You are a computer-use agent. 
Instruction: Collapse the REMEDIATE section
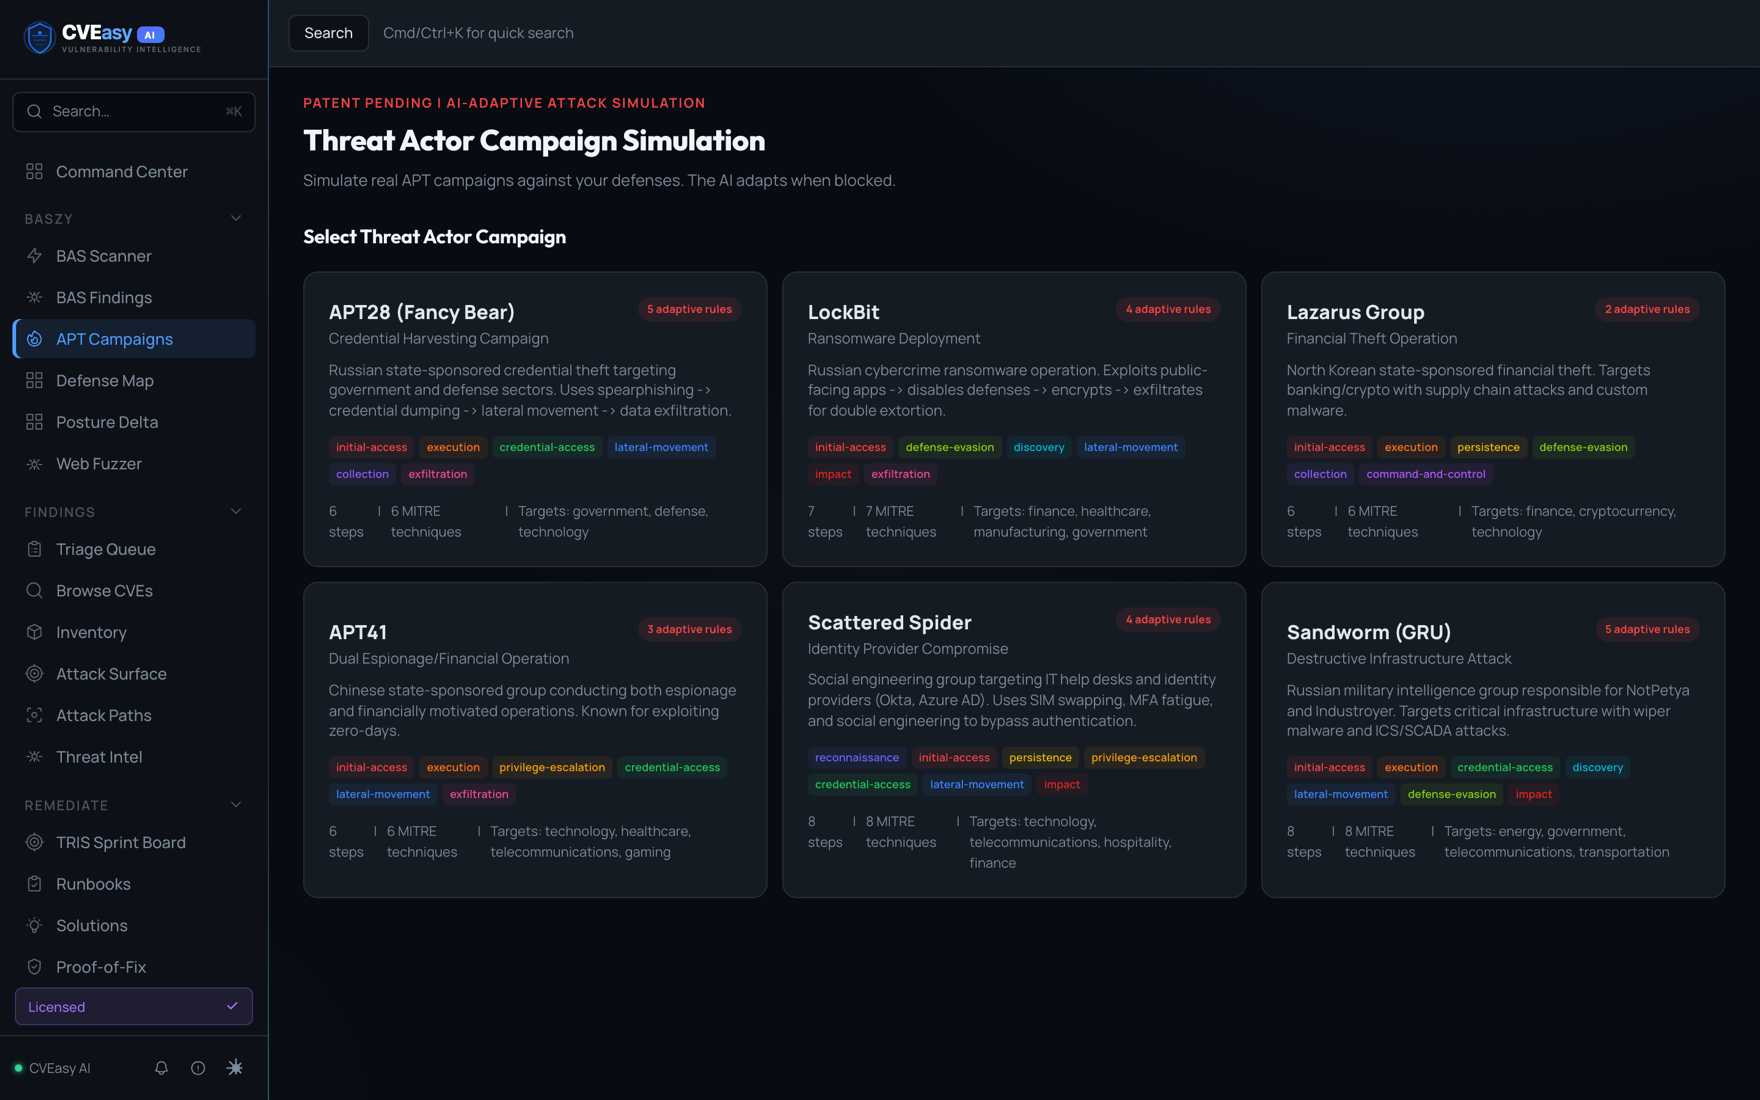point(236,805)
